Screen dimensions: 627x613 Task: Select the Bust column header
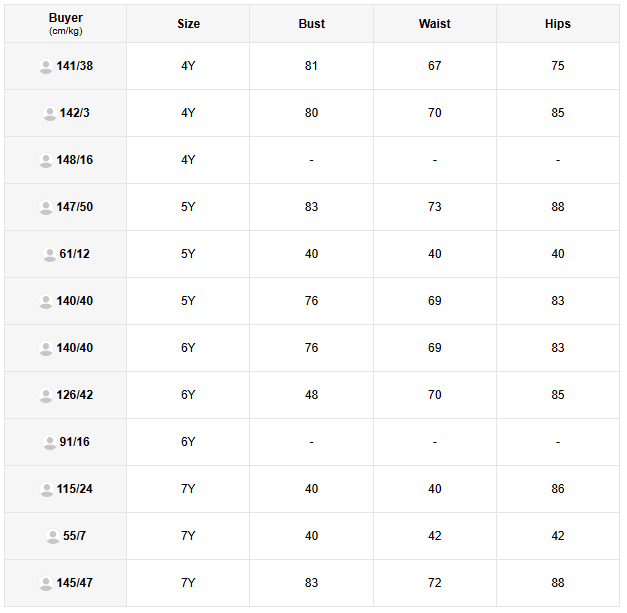click(311, 24)
